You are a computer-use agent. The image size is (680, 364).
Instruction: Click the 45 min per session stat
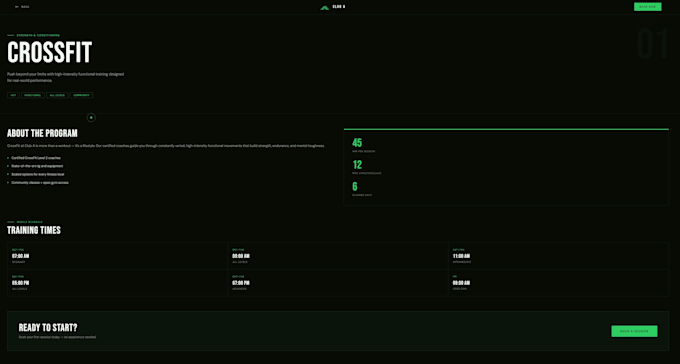pos(363,145)
